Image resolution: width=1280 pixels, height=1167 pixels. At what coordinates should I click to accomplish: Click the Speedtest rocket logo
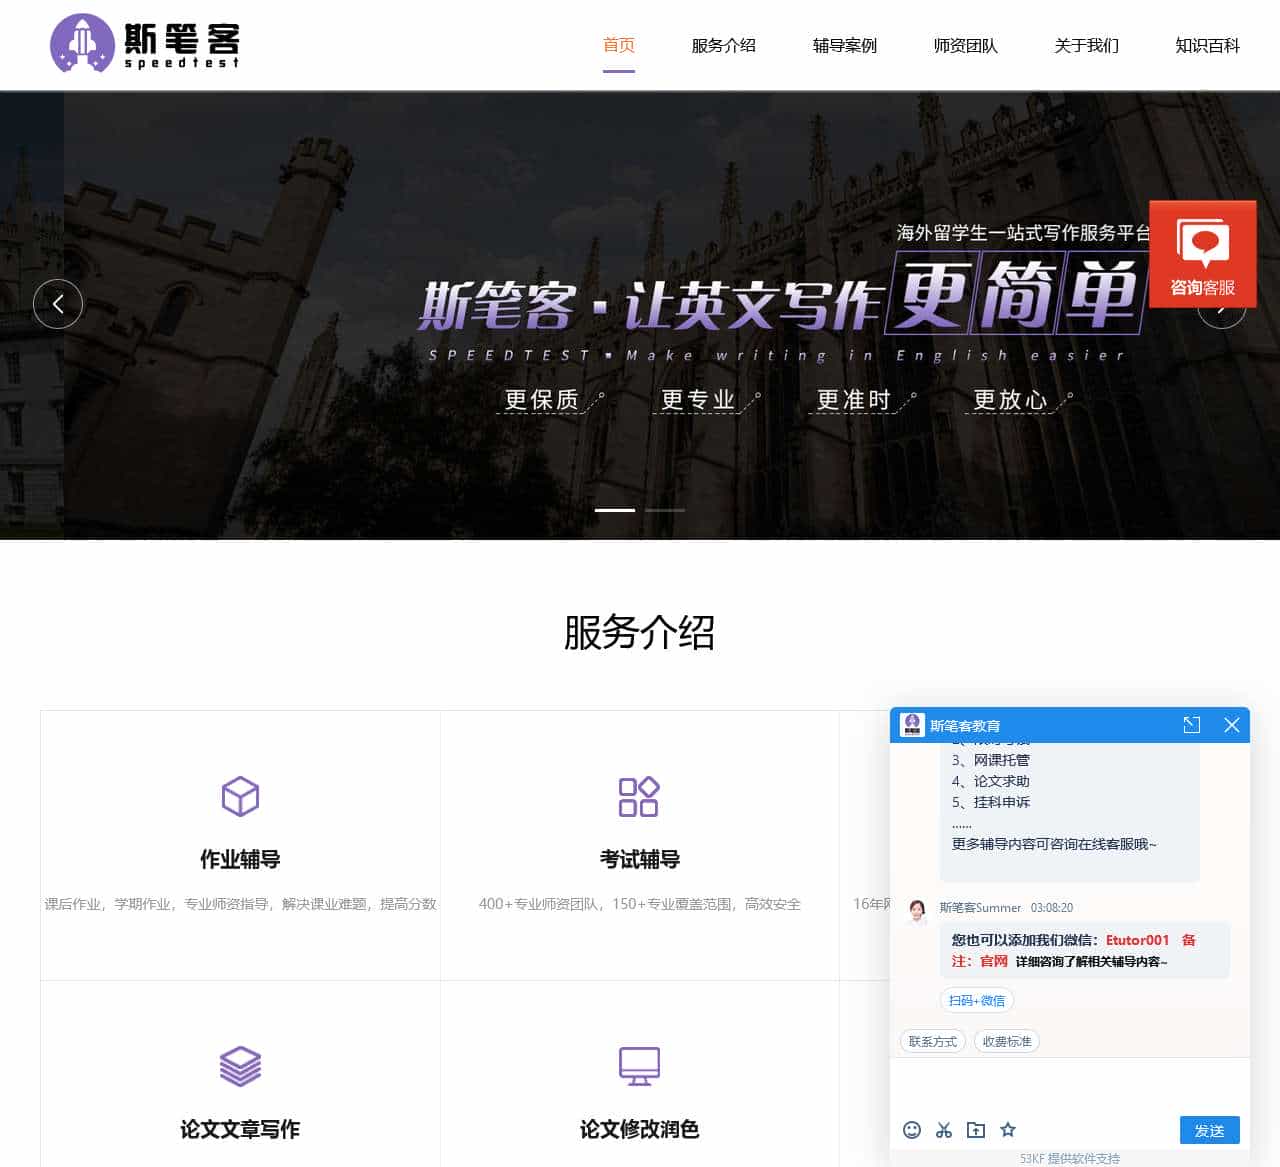83,44
